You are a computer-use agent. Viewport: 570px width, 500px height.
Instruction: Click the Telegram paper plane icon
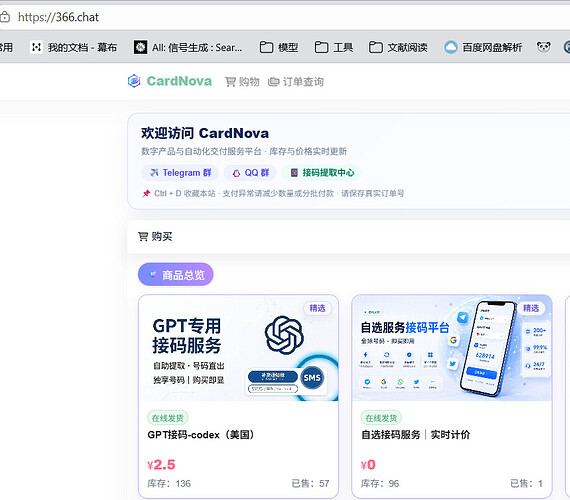[154, 173]
